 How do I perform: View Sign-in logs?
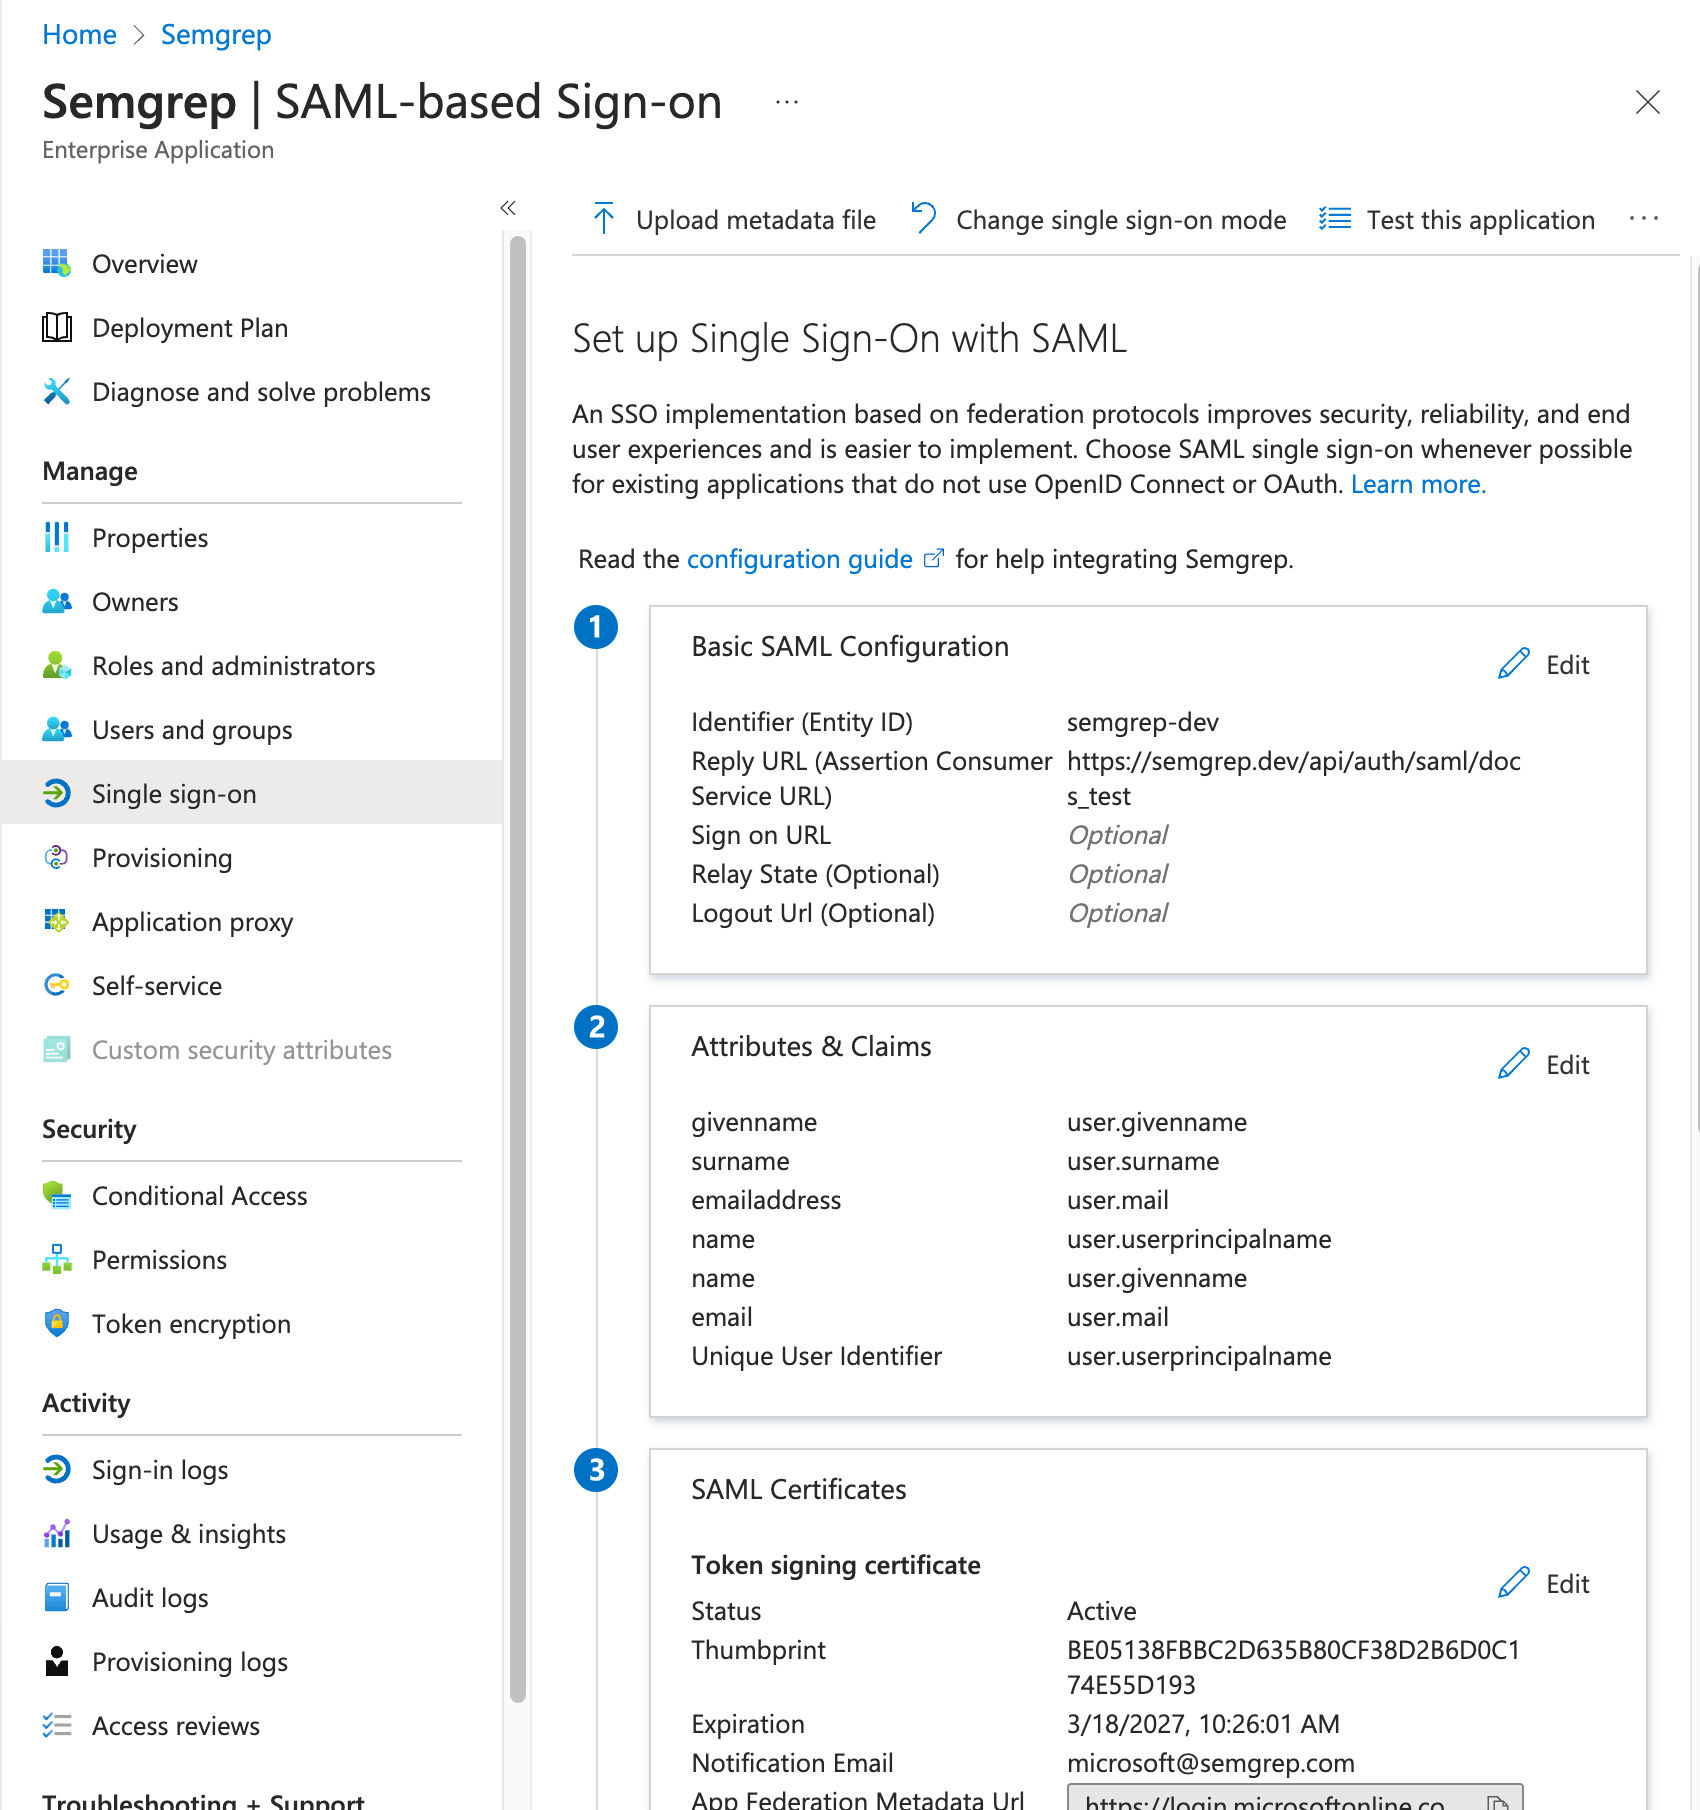coord(160,1469)
